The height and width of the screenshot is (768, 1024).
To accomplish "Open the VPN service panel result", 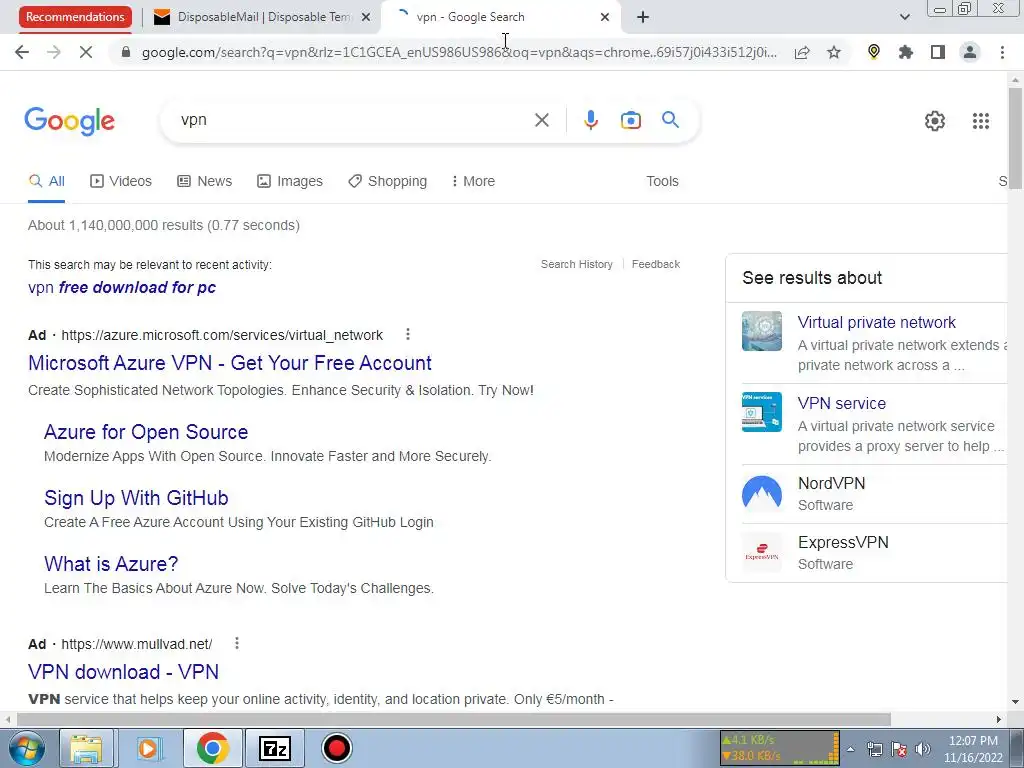I will [842, 403].
